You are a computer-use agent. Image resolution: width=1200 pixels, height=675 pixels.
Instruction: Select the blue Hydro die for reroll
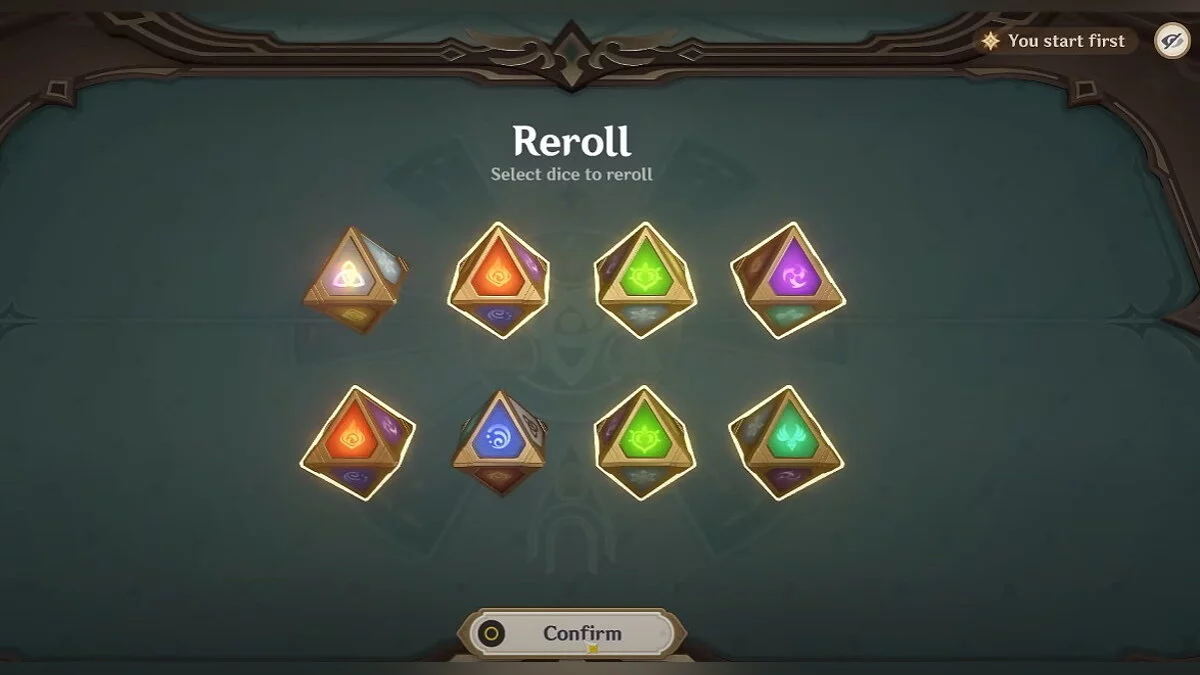(499, 443)
